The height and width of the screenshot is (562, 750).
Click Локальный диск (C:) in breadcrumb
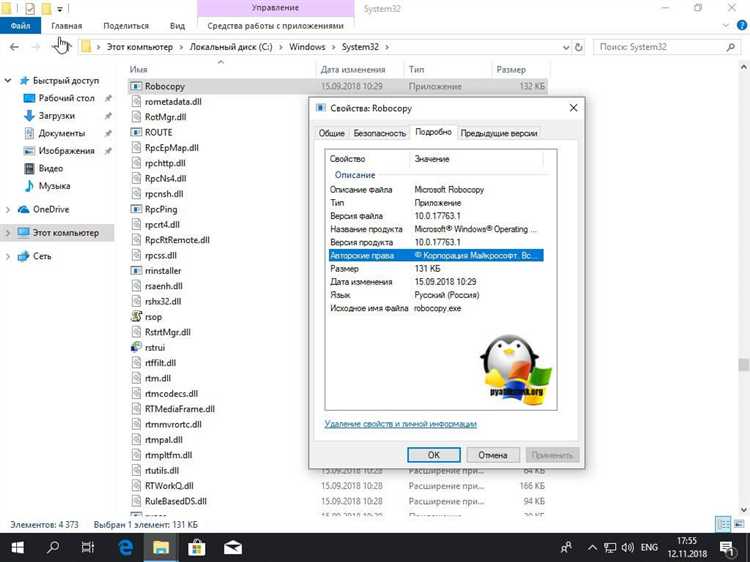point(231,47)
